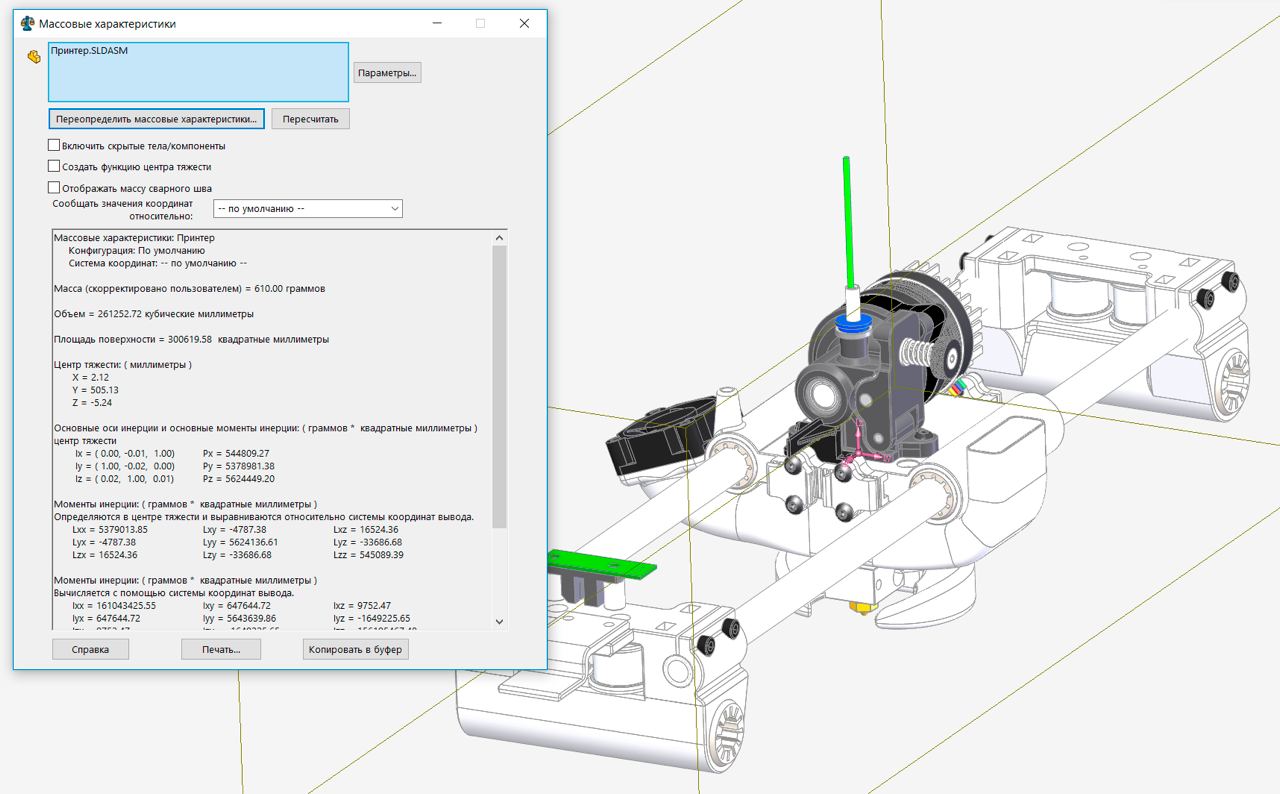The image size is (1280, 794).
Task: Click the Mass Properties dialog title icon
Action: click(27, 23)
